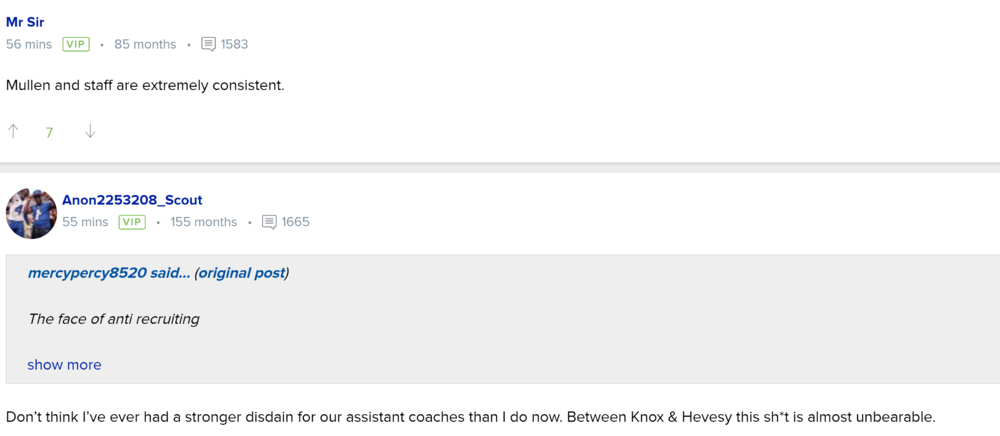Click mercypercy8520 said quote link

tap(108, 273)
